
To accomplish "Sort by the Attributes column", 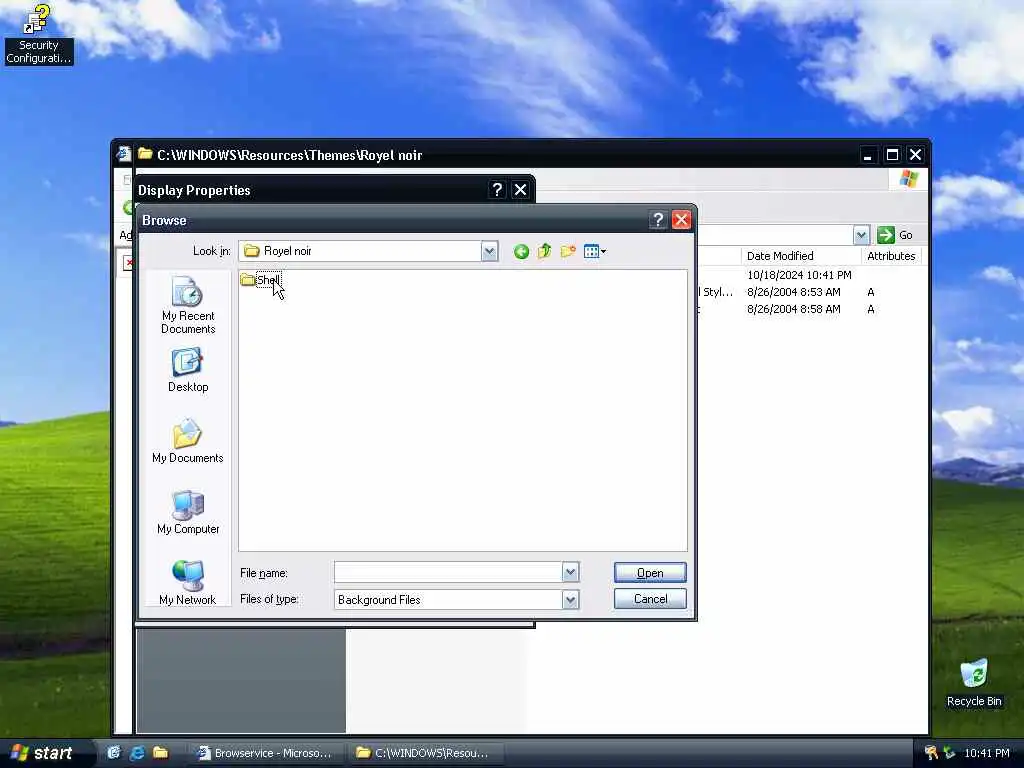I will pos(891,256).
